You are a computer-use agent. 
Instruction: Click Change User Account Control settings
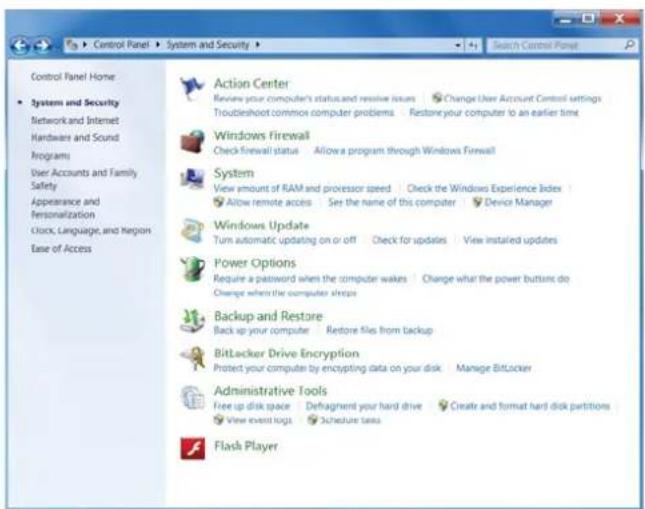click(522, 99)
